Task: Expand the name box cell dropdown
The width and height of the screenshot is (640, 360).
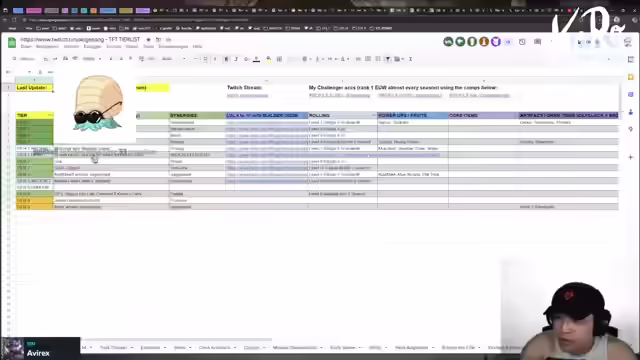Action: point(29,72)
